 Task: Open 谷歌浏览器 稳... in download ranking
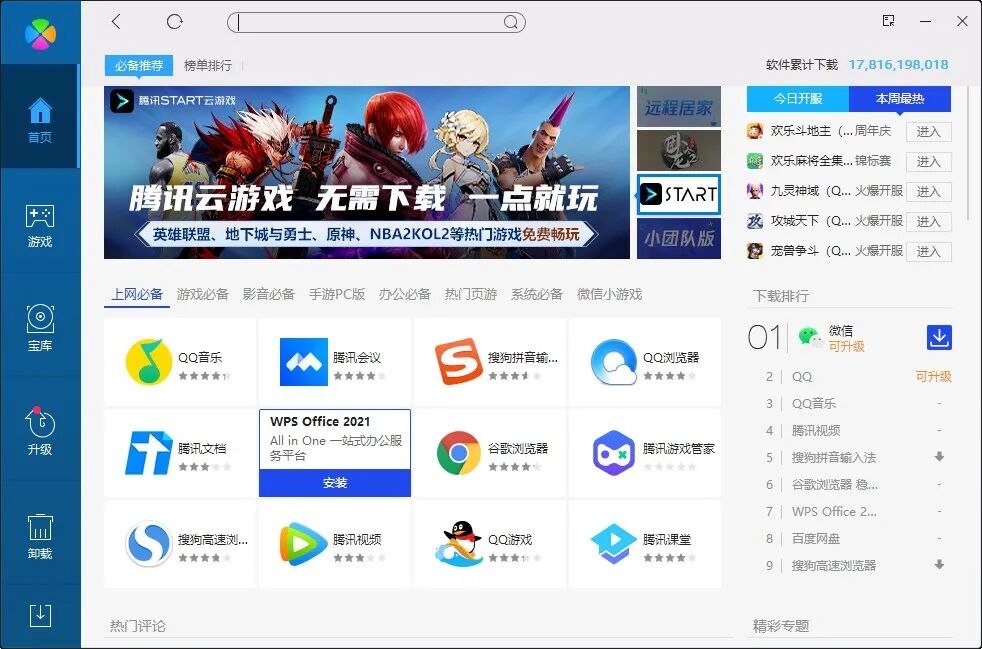pyautogui.click(x=834, y=484)
